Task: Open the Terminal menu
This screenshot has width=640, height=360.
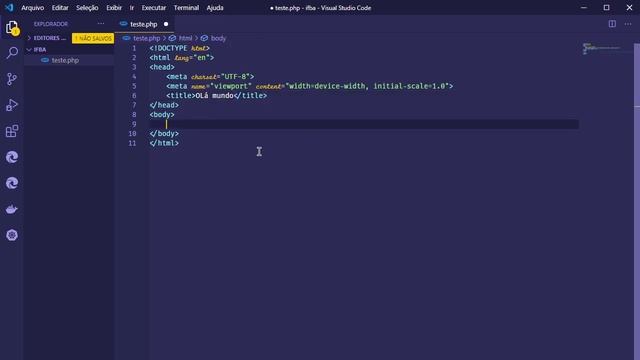Action: (x=186, y=8)
